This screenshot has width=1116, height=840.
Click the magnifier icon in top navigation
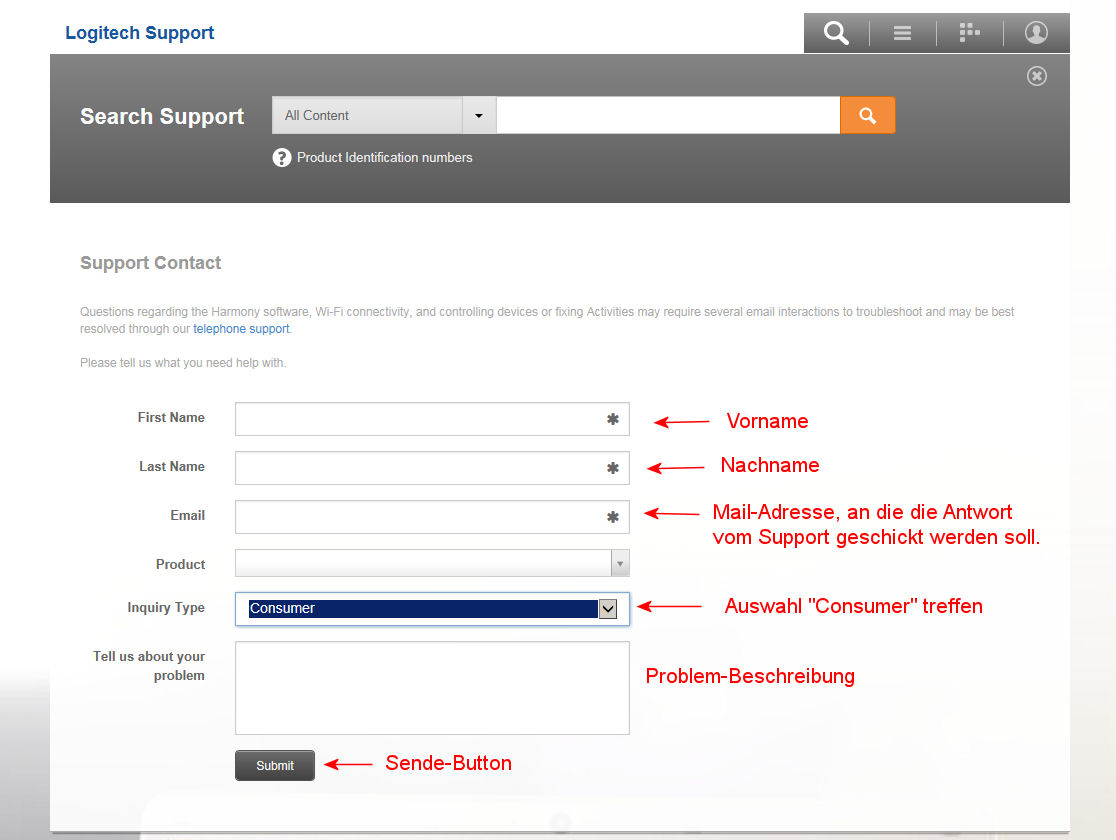(836, 33)
